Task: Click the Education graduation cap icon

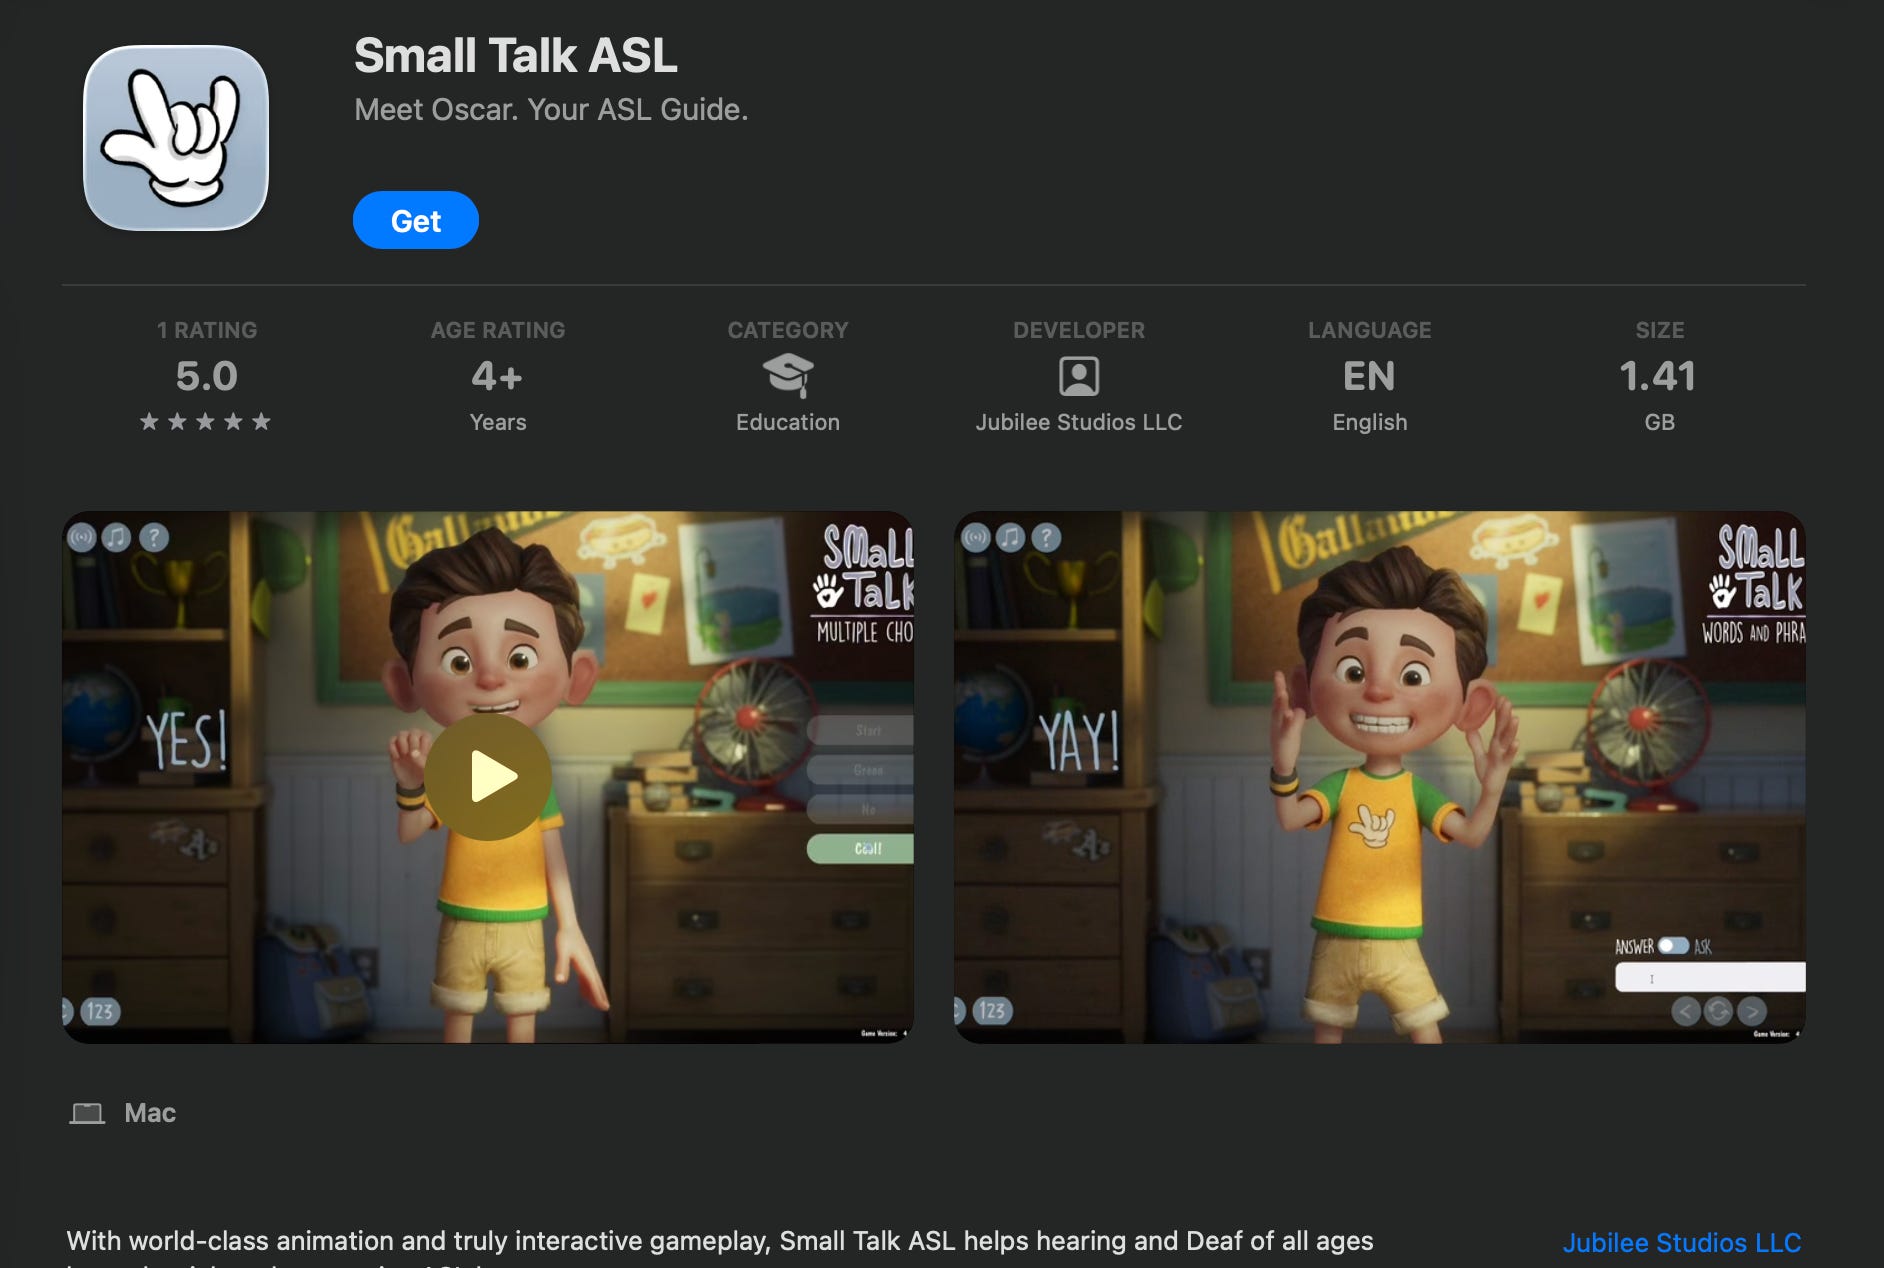Action: click(788, 376)
